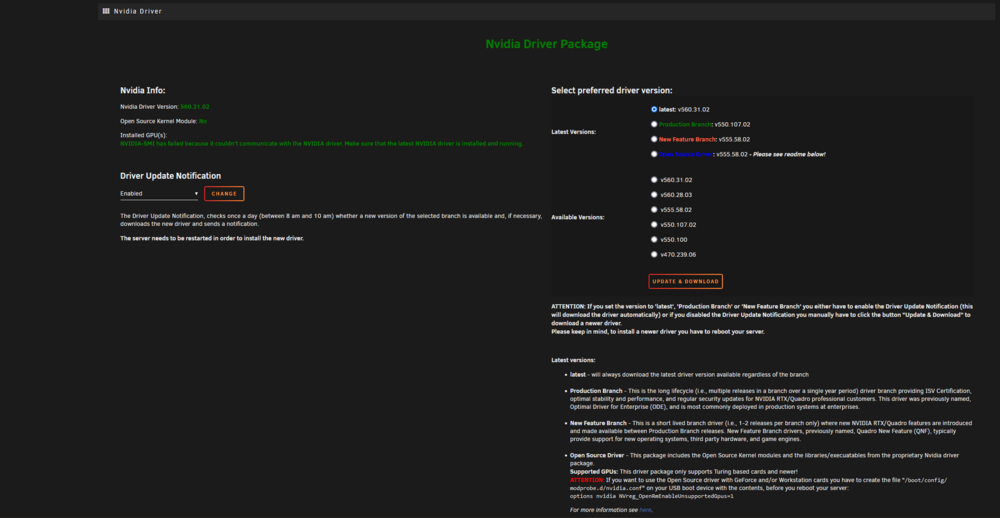Image resolution: width=1000 pixels, height=518 pixels.
Task: Open the Driver Update Notification 'Enabled' dropdown
Action: tap(159, 193)
